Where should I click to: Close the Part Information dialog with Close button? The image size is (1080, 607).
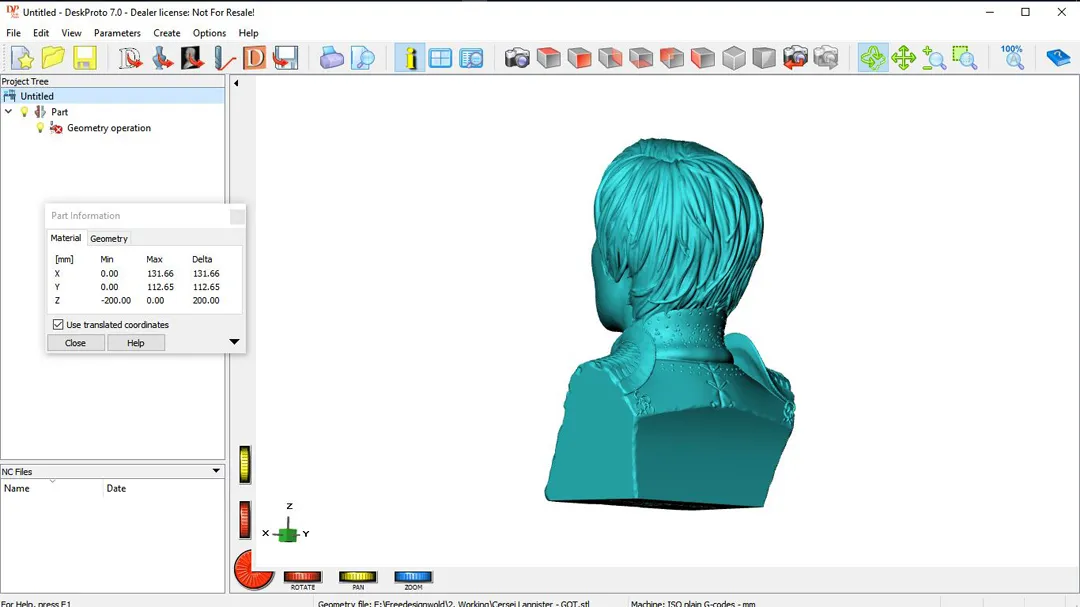coord(76,343)
